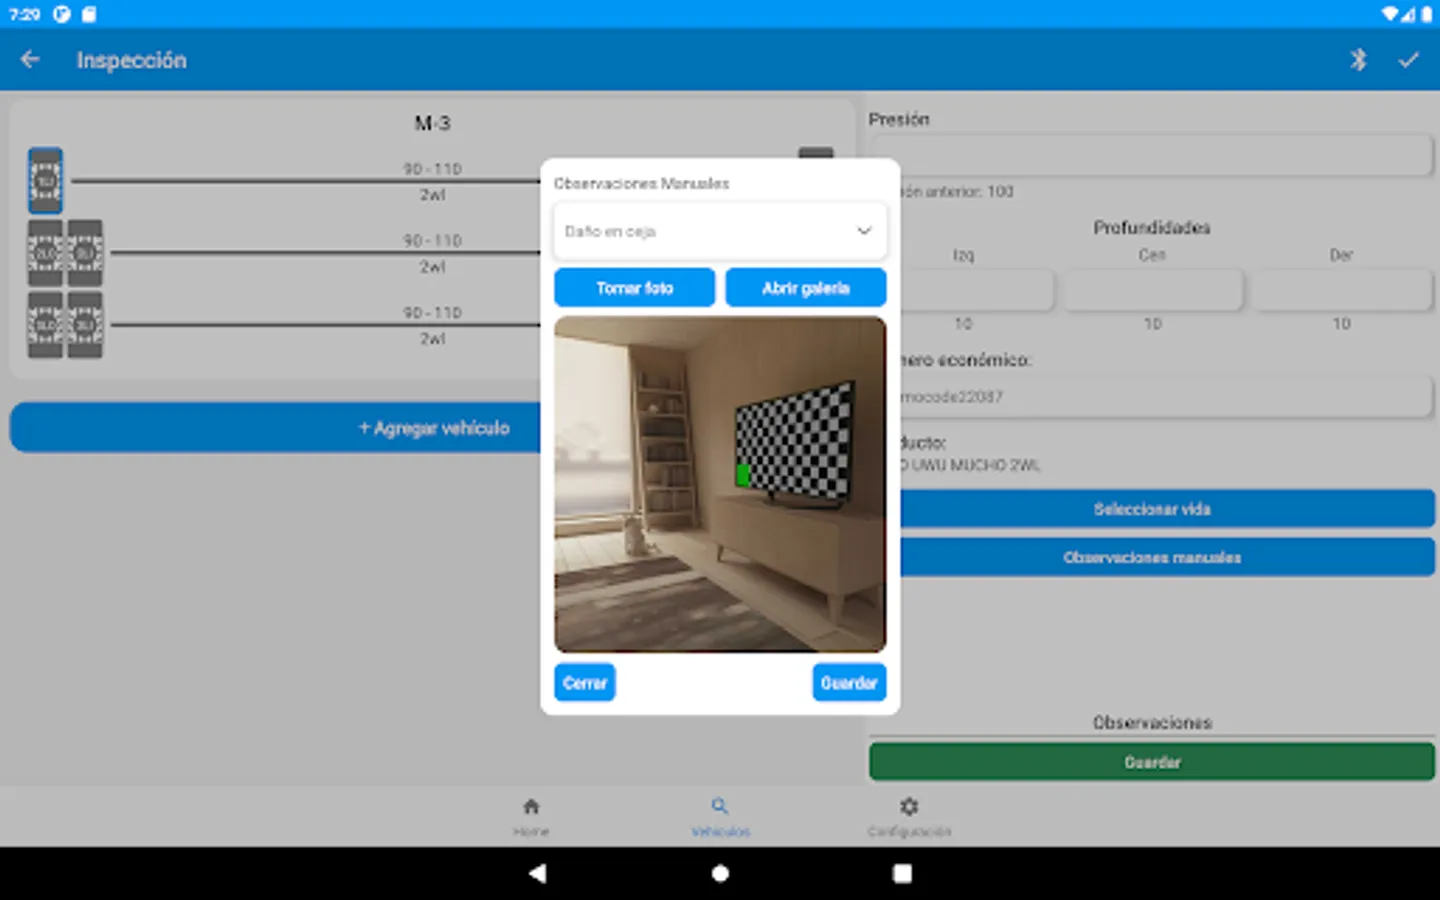Tap the Android home circle button

coord(720,873)
